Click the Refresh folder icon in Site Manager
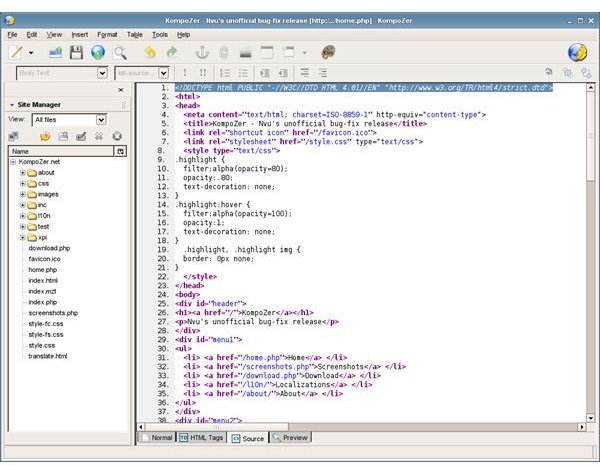The height and width of the screenshot is (466, 600). pyautogui.click(x=45, y=136)
